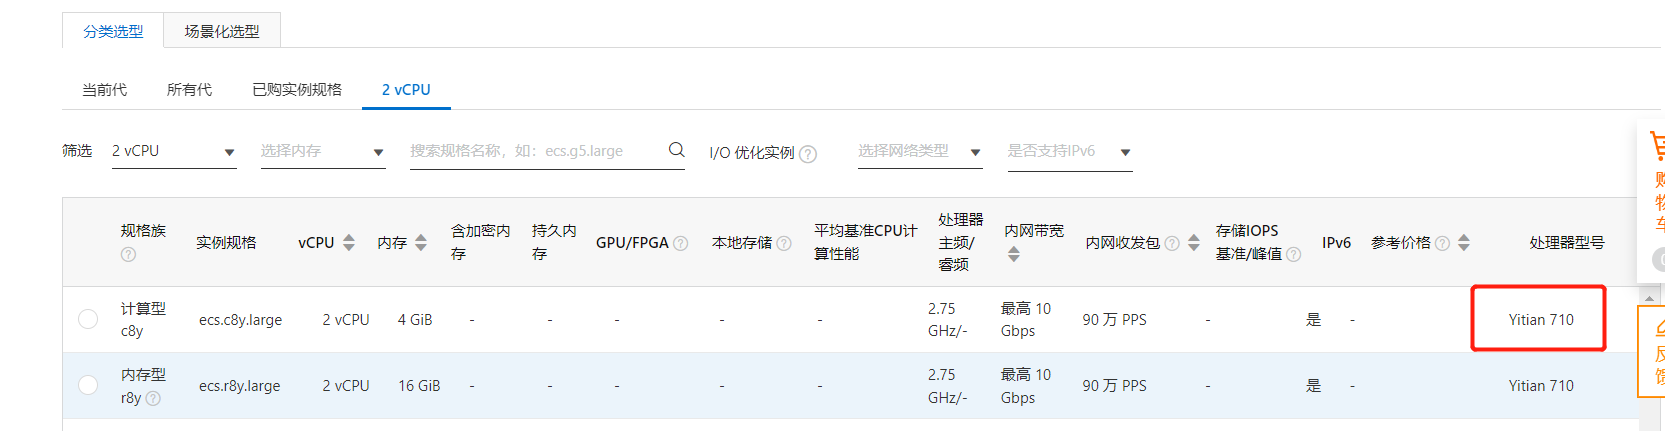Viewport: 1665px width, 431px height.
Task: Click the search magnifier icon
Action: click(676, 150)
